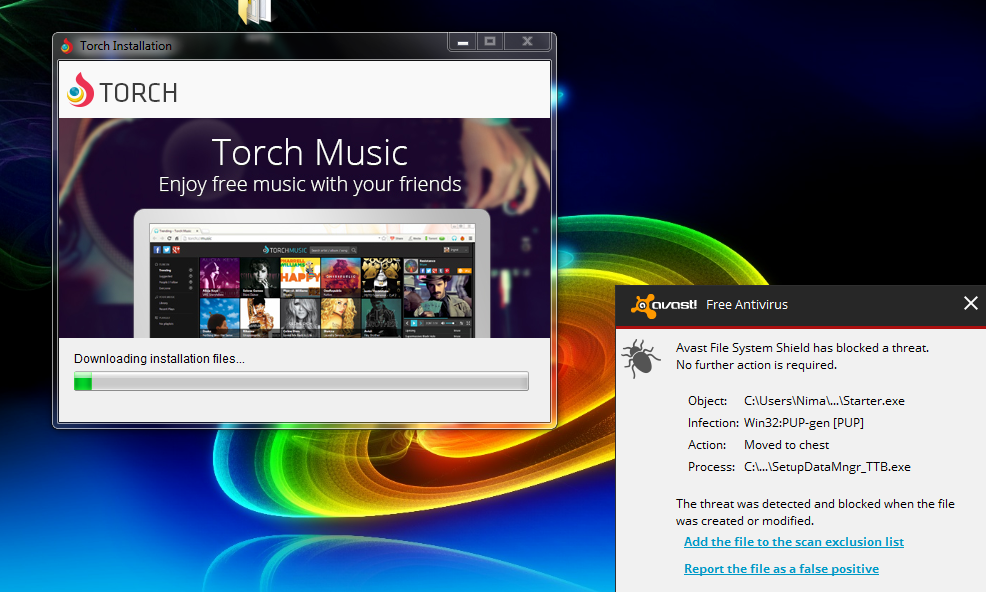Click the 'Torch Installation' window title text

click(x=126, y=46)
